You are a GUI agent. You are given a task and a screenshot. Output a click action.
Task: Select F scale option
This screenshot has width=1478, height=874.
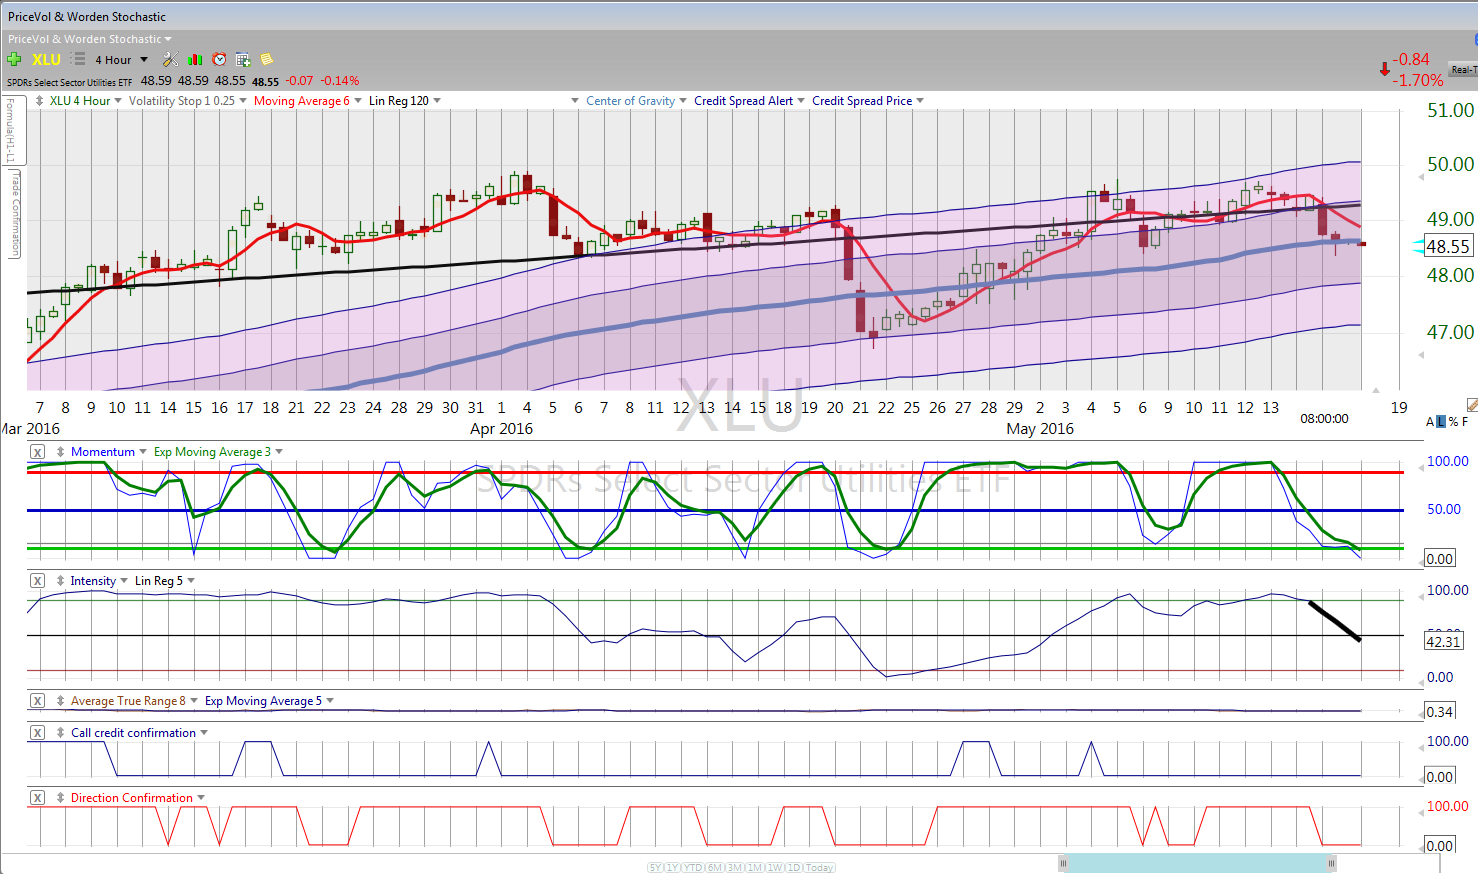pyautogui.click(x=1465, y=422)
